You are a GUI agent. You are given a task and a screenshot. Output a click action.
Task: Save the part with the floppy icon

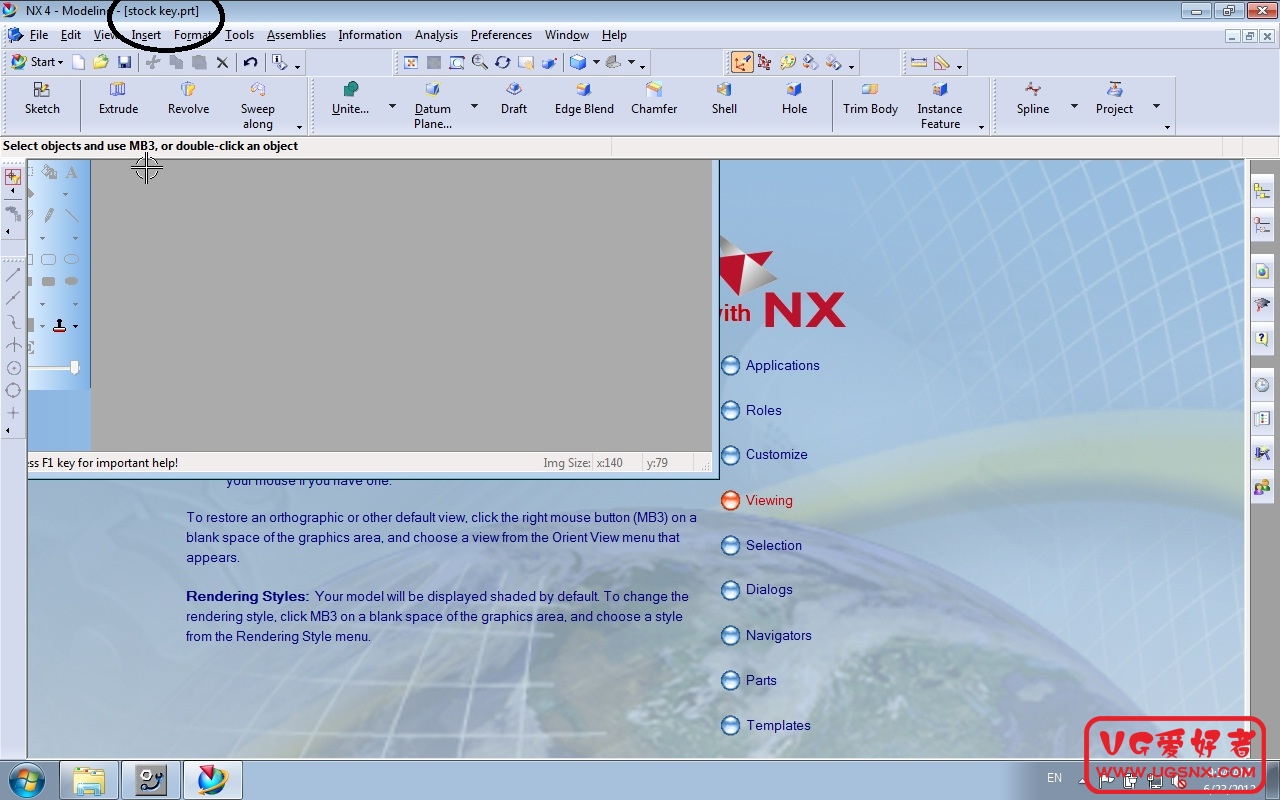coord(124,62)
